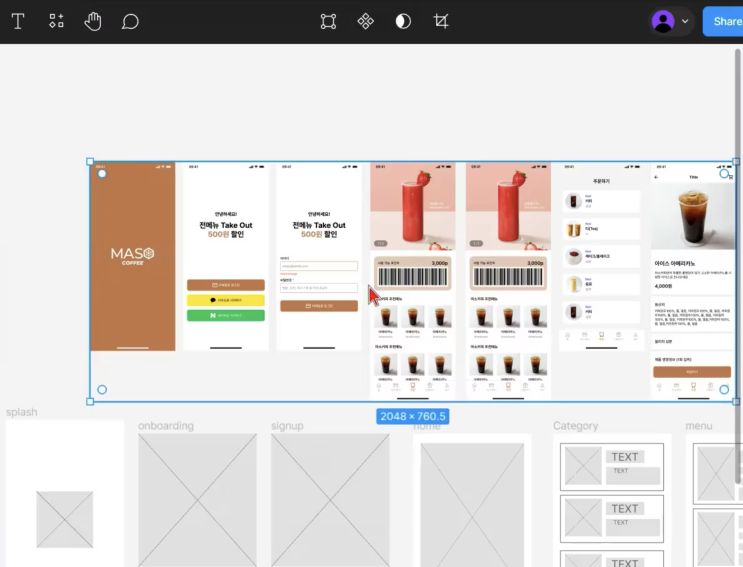743x567 pixels.
Task: Click the bottom-left corner radius handle
Action: (x=102, y=390)
